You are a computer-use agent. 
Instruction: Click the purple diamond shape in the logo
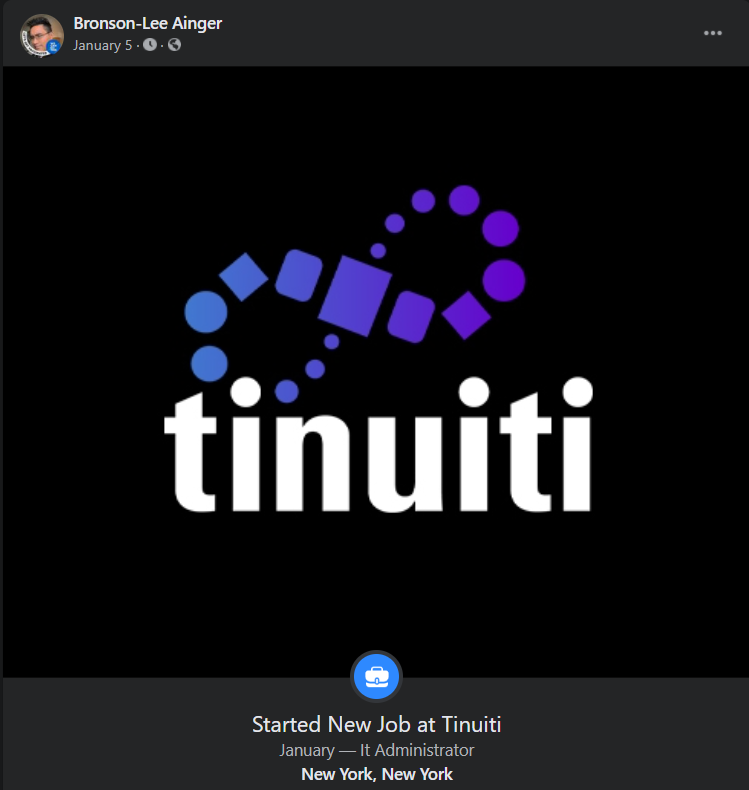466,315
